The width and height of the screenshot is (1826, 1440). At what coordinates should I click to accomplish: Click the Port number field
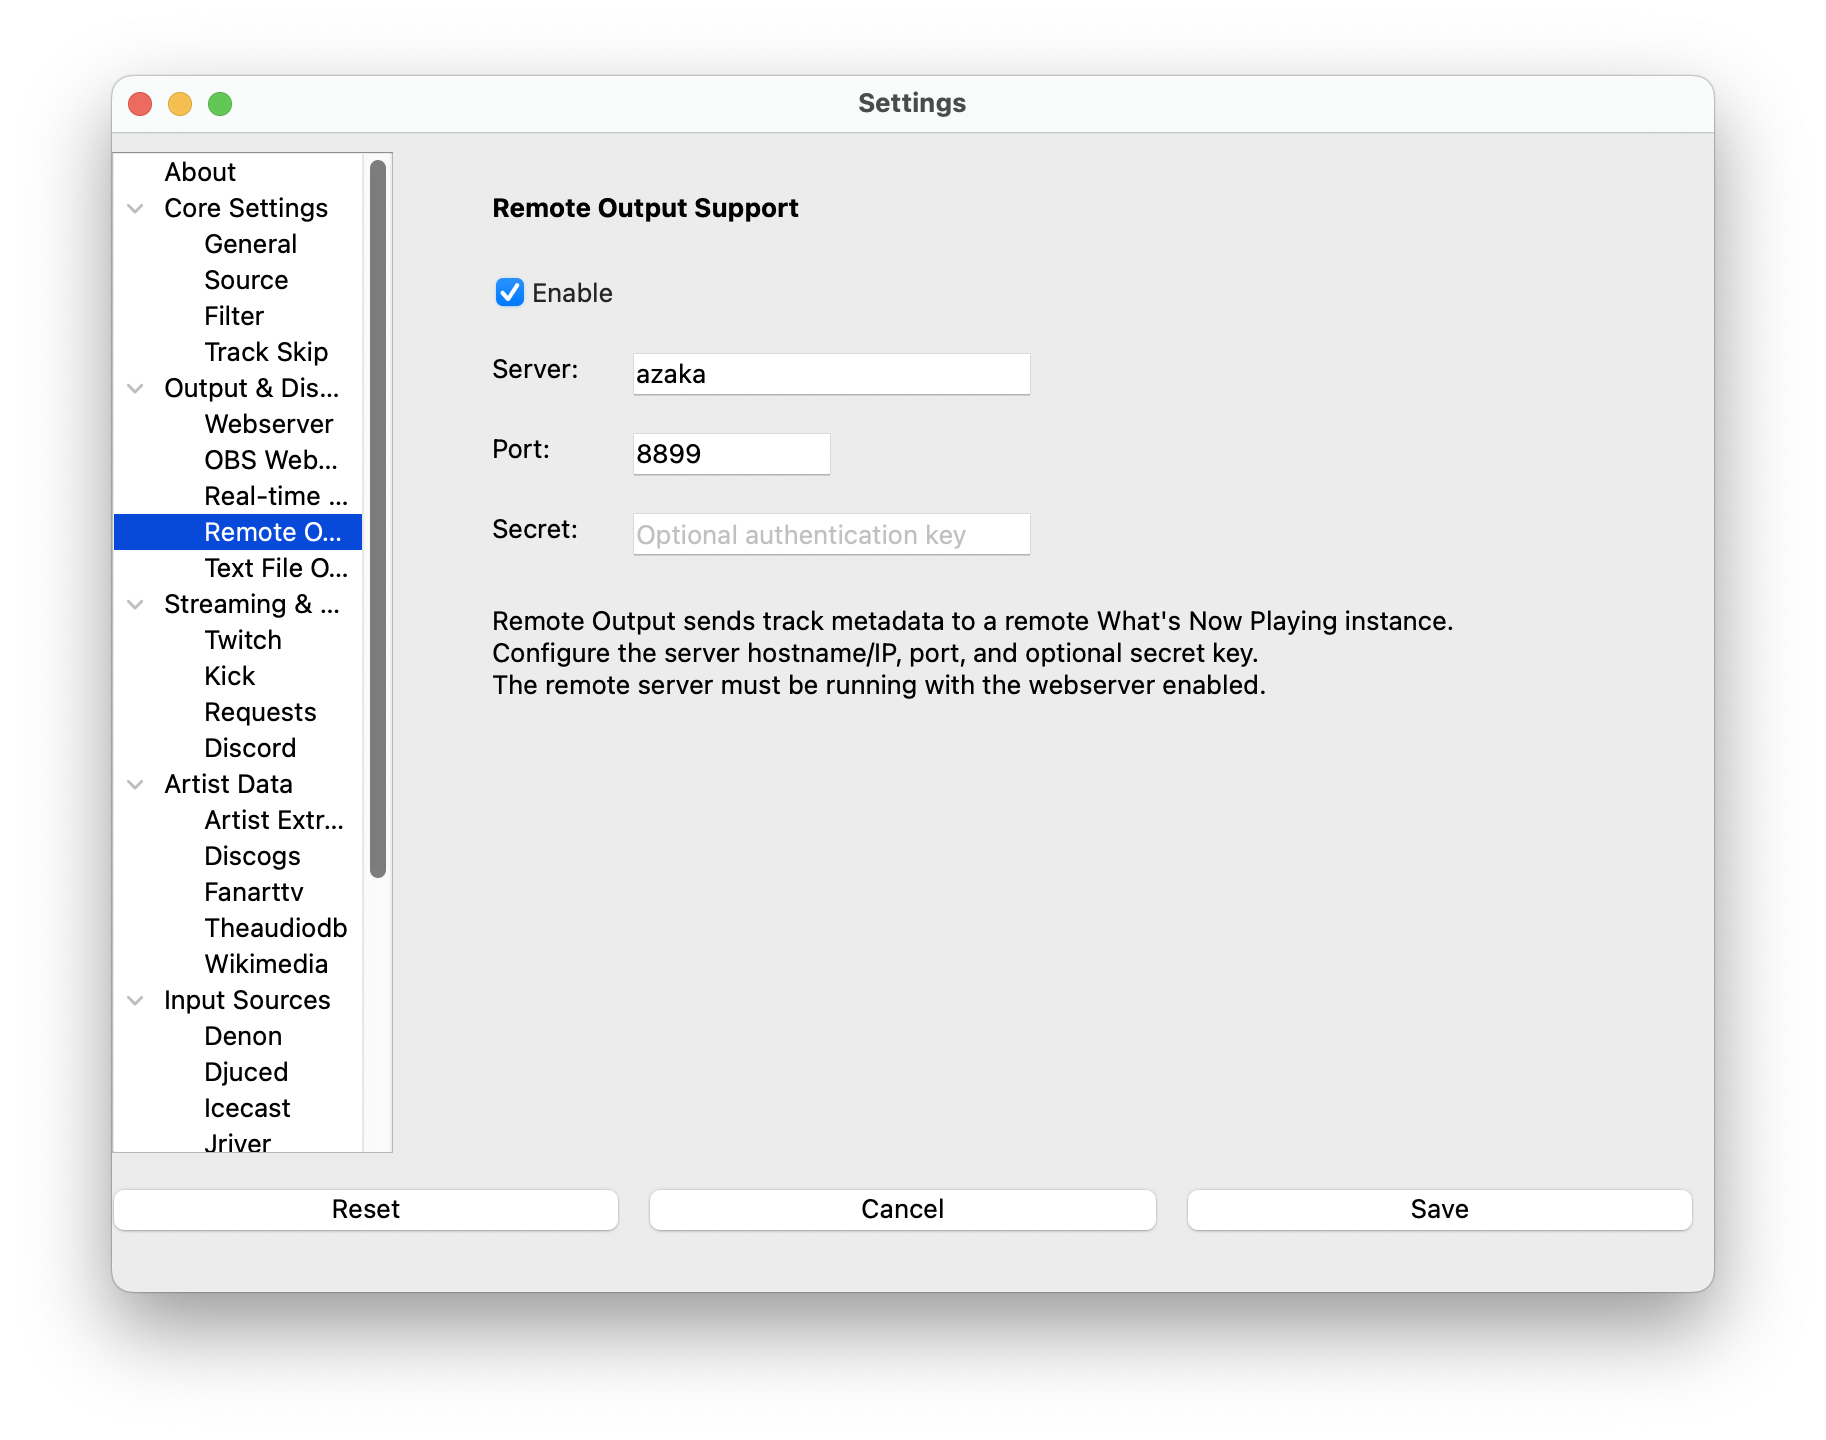coord(730,454)
